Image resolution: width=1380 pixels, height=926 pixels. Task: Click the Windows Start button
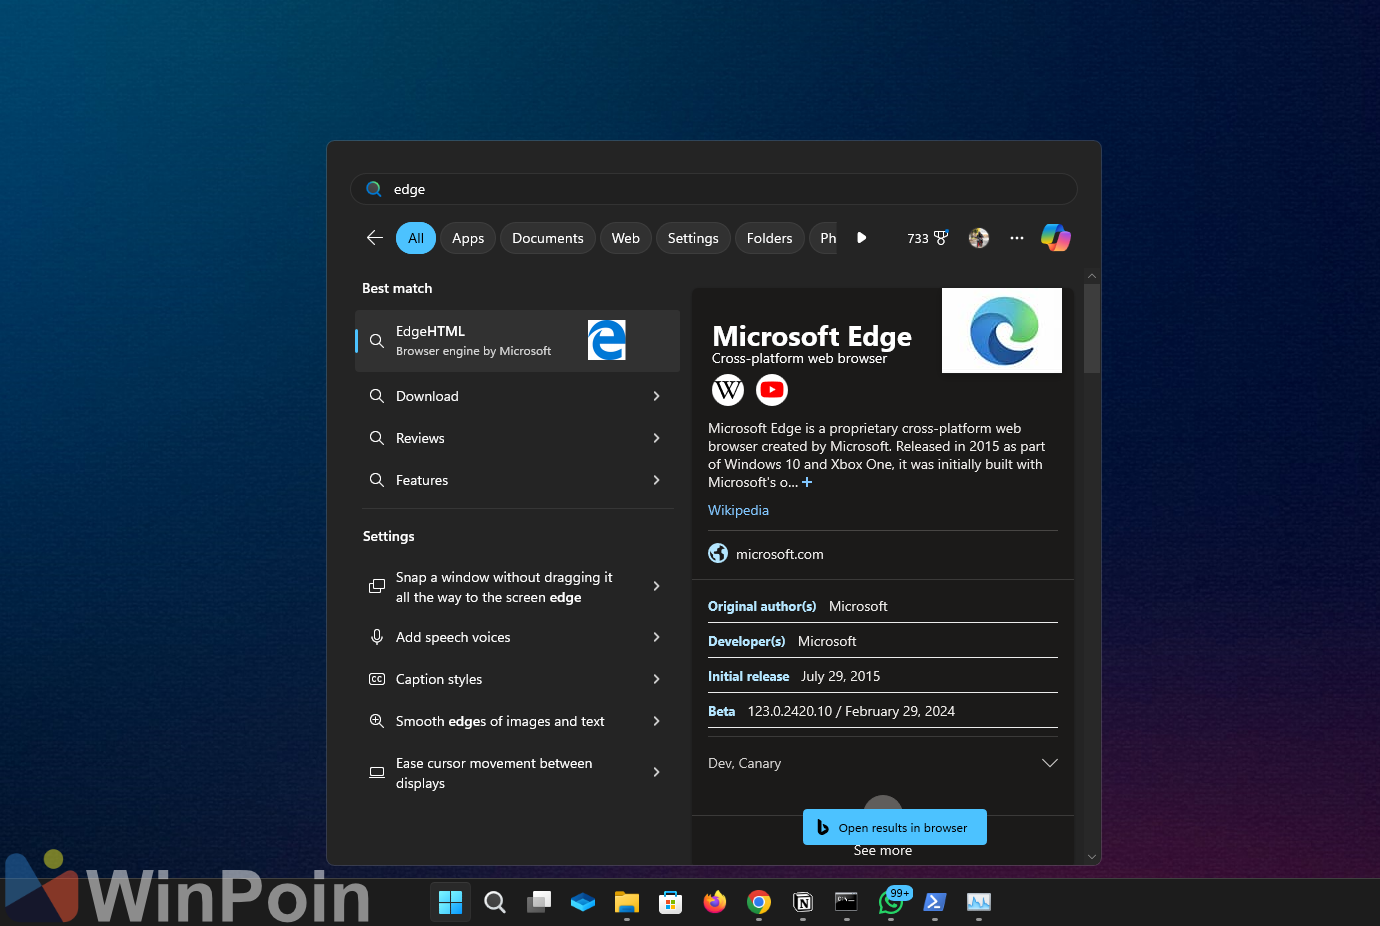(451, 902)
